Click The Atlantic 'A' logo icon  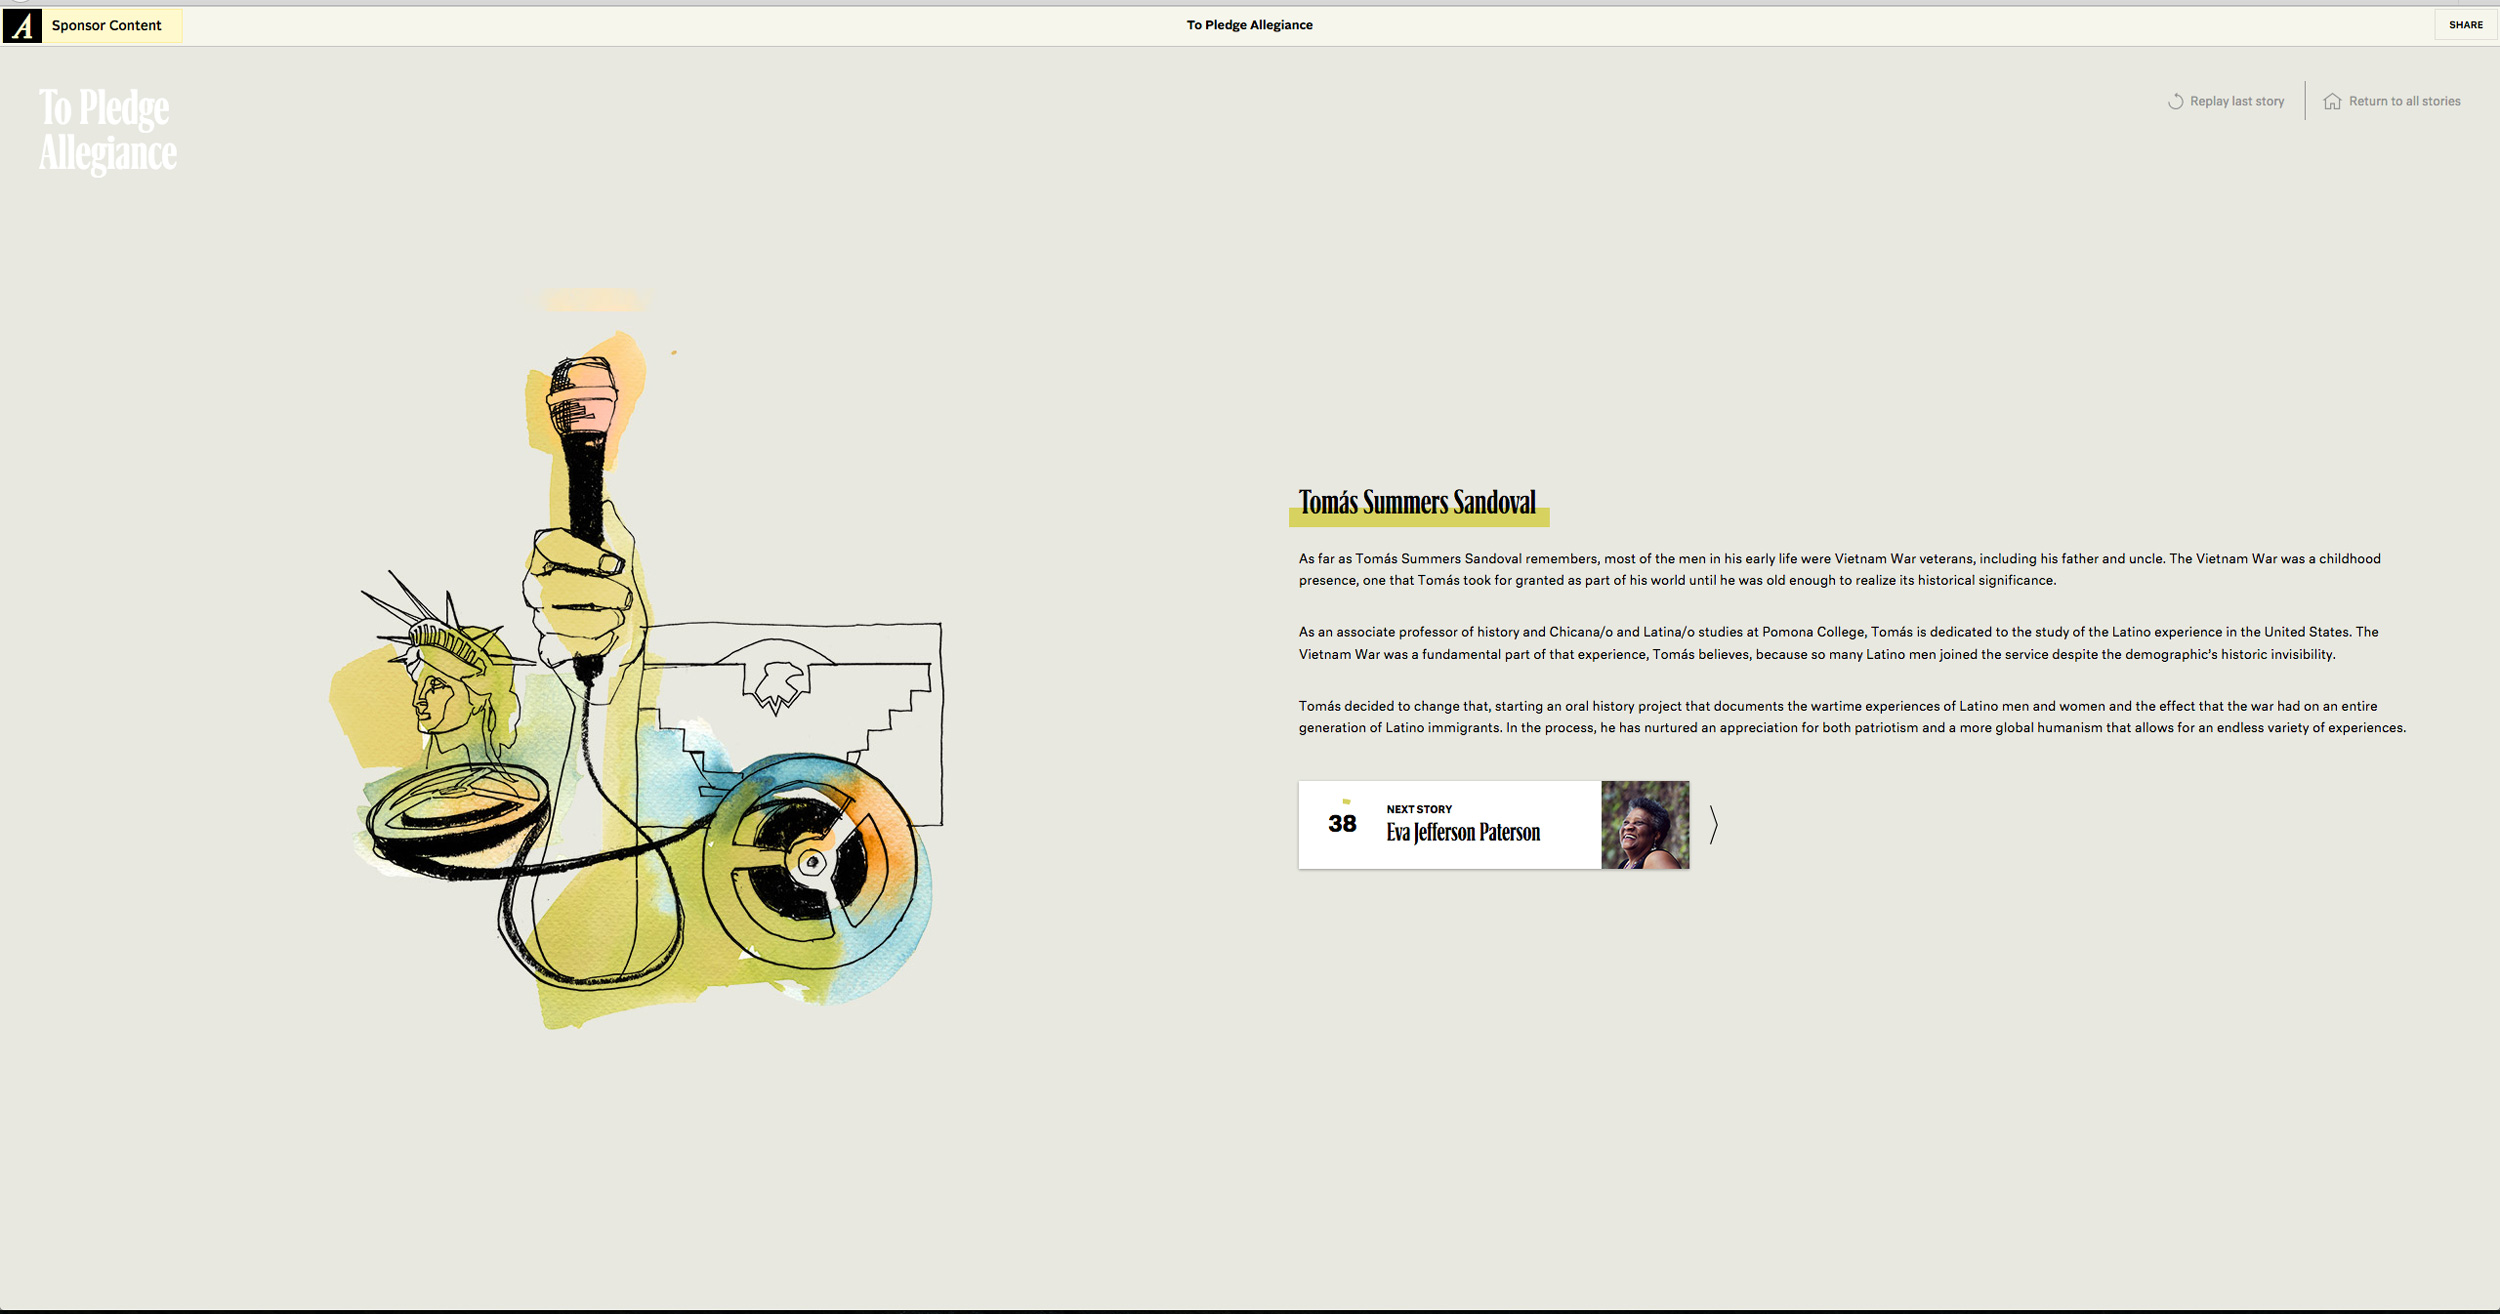coord(22,25)
